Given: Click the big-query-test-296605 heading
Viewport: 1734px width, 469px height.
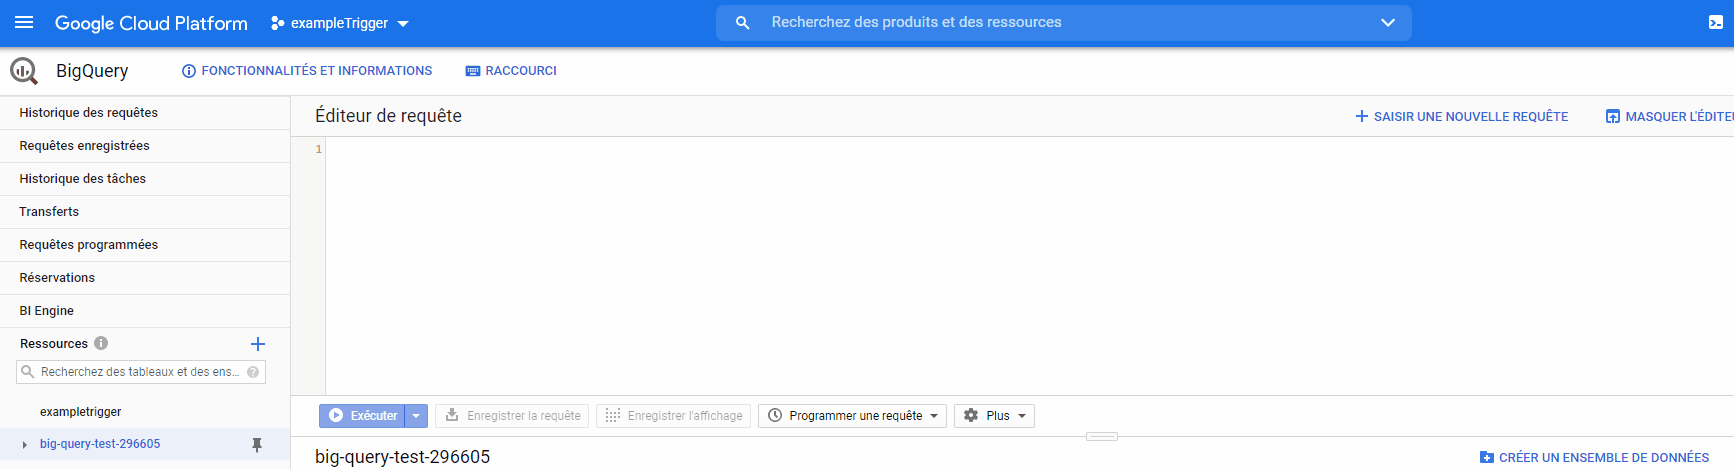Looking at the screenshot, I should (x=402, y=457).
